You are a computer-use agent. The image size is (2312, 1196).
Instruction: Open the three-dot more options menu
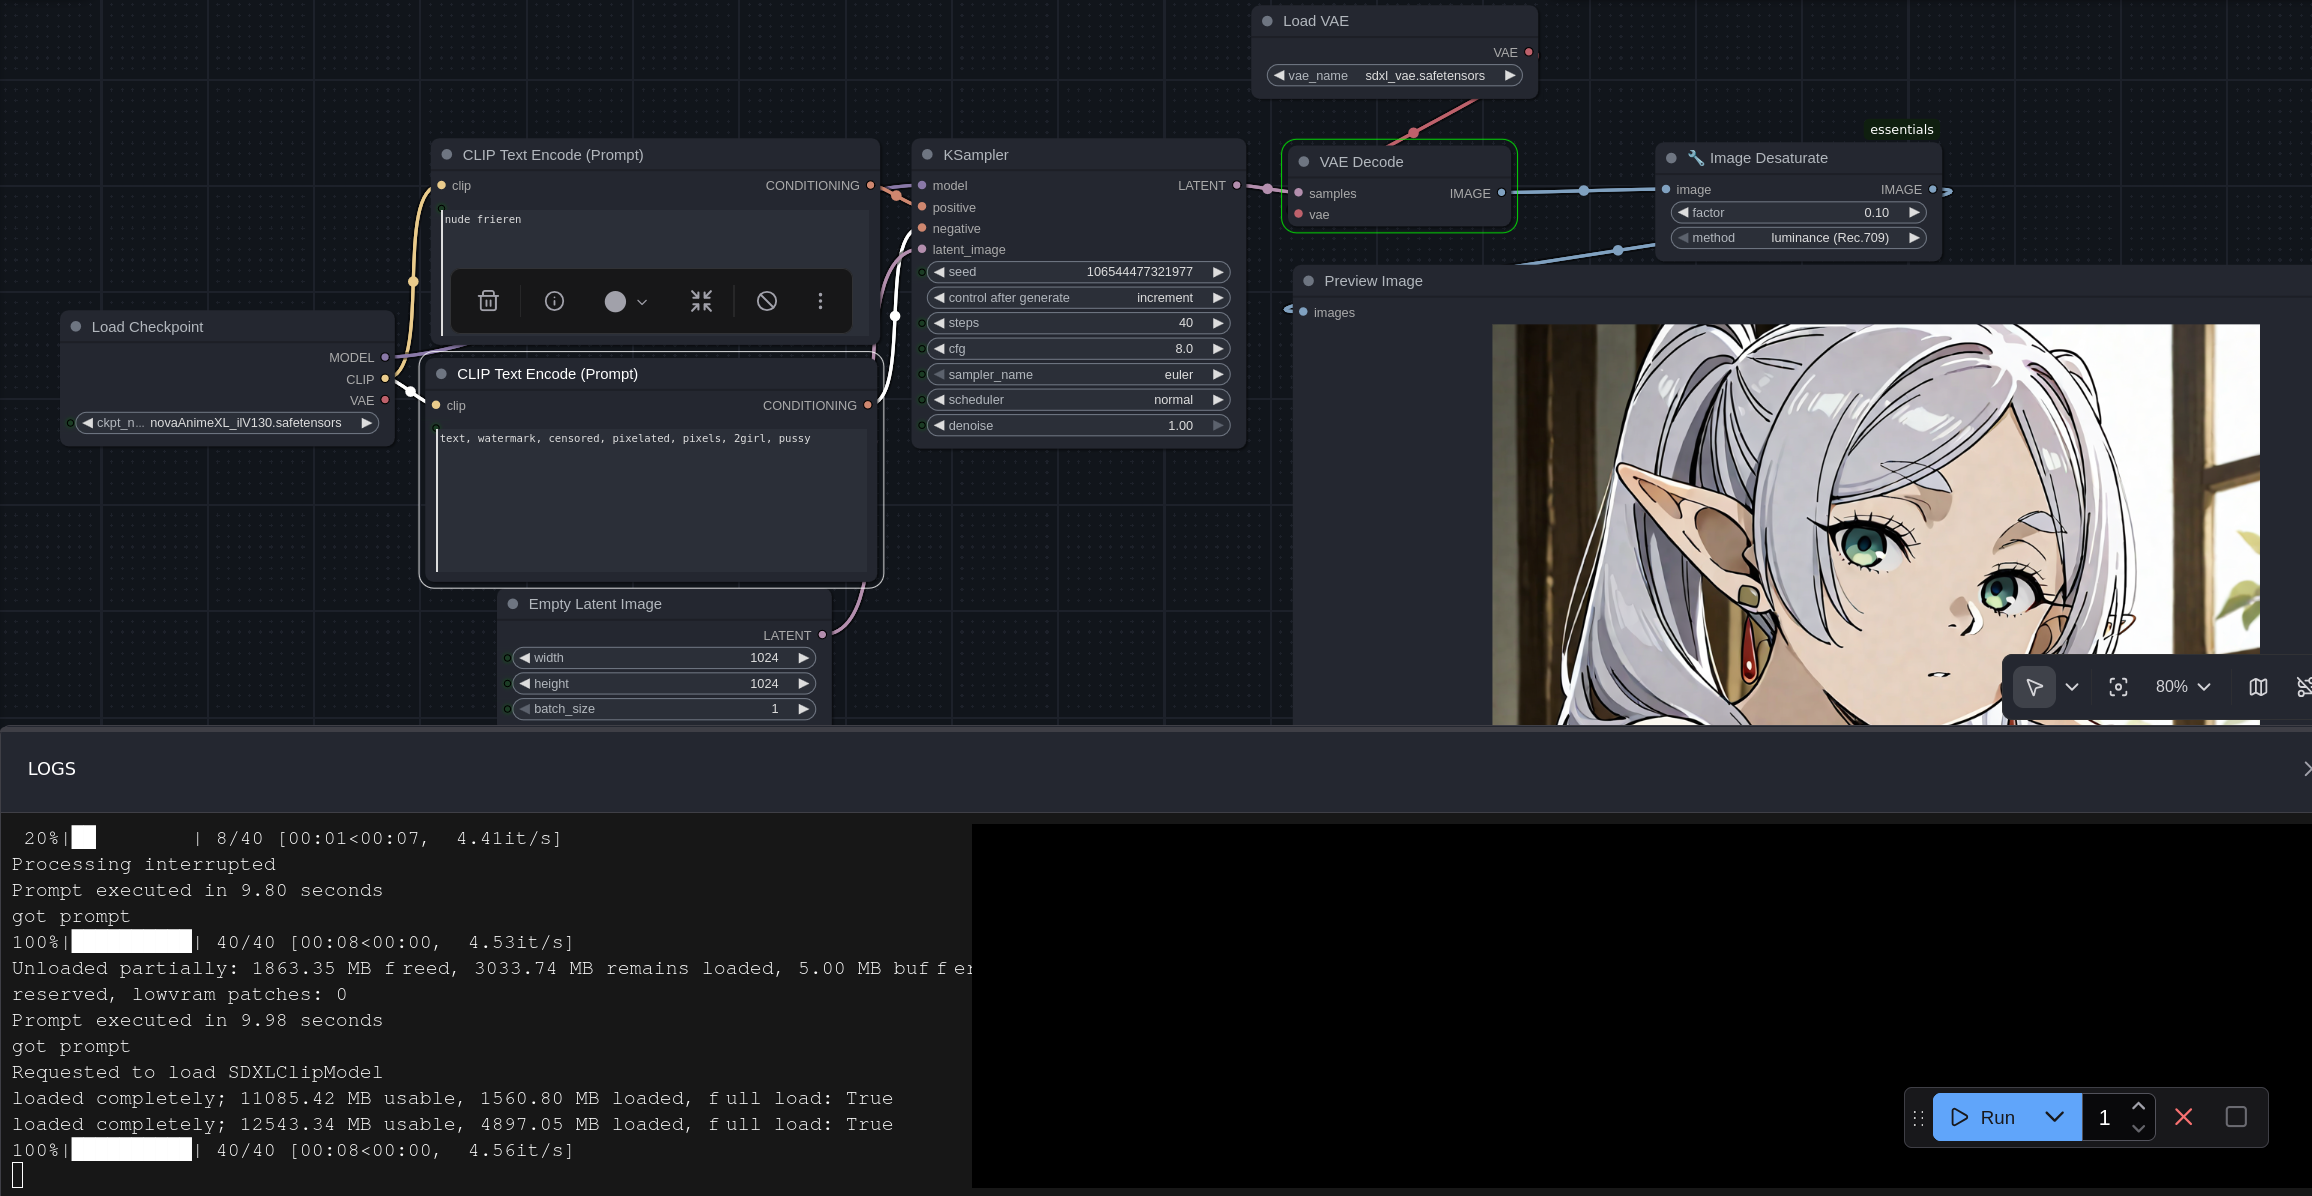click(820, 301)
